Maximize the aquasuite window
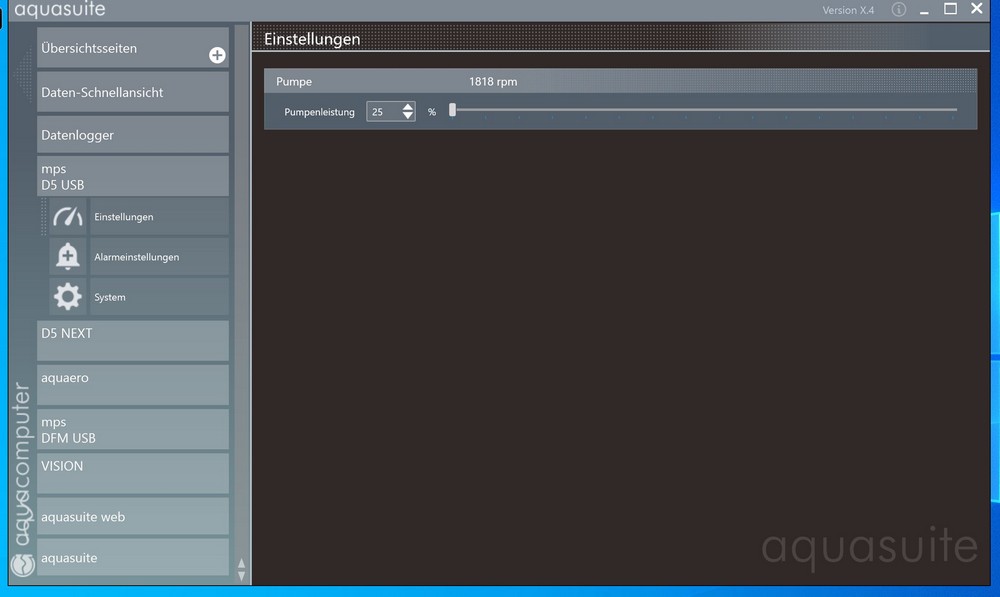This screenshot has height=597, width=1000. [950, 9]
